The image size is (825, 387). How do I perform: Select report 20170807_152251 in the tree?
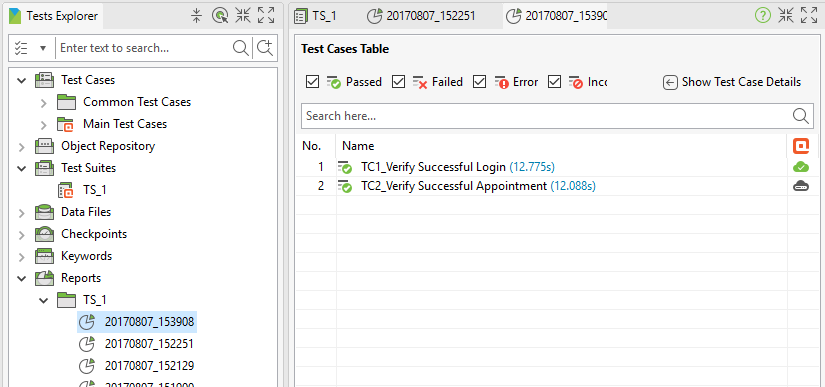[x=149, y=344]
